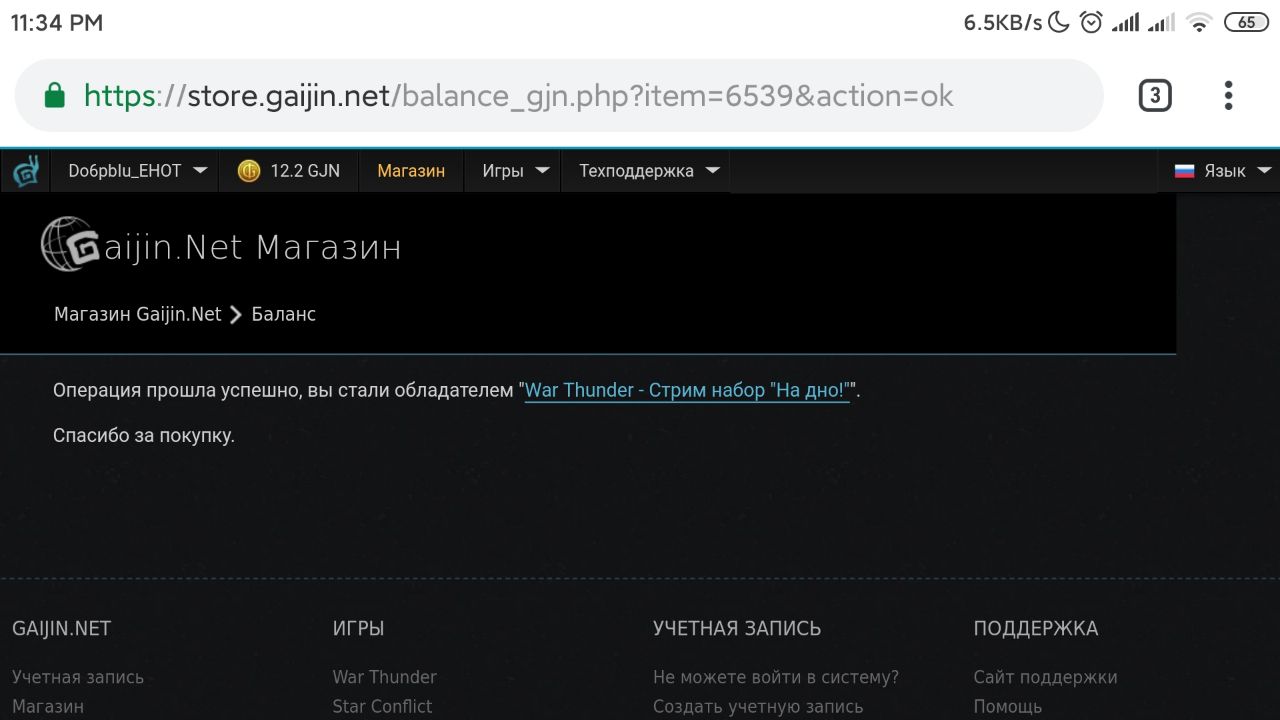Click the GJN coin icon
This screenshot has width=1280, height=720.
249,171
